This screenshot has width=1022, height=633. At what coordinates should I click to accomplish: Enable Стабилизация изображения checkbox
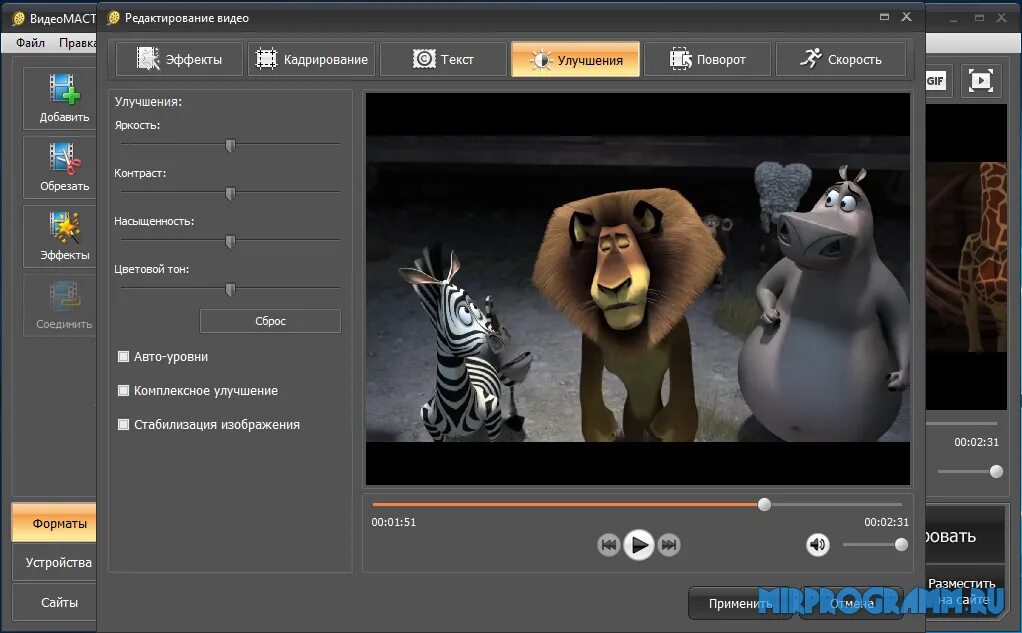click(123, 424)
